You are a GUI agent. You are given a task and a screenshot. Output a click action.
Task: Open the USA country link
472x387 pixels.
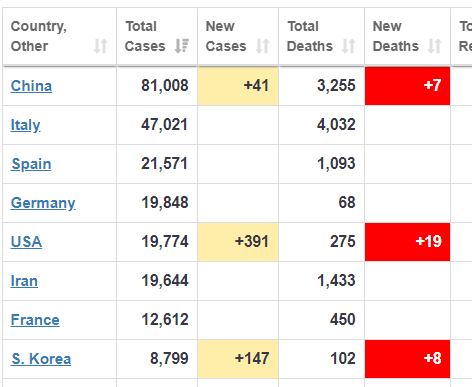click(26, 242)
